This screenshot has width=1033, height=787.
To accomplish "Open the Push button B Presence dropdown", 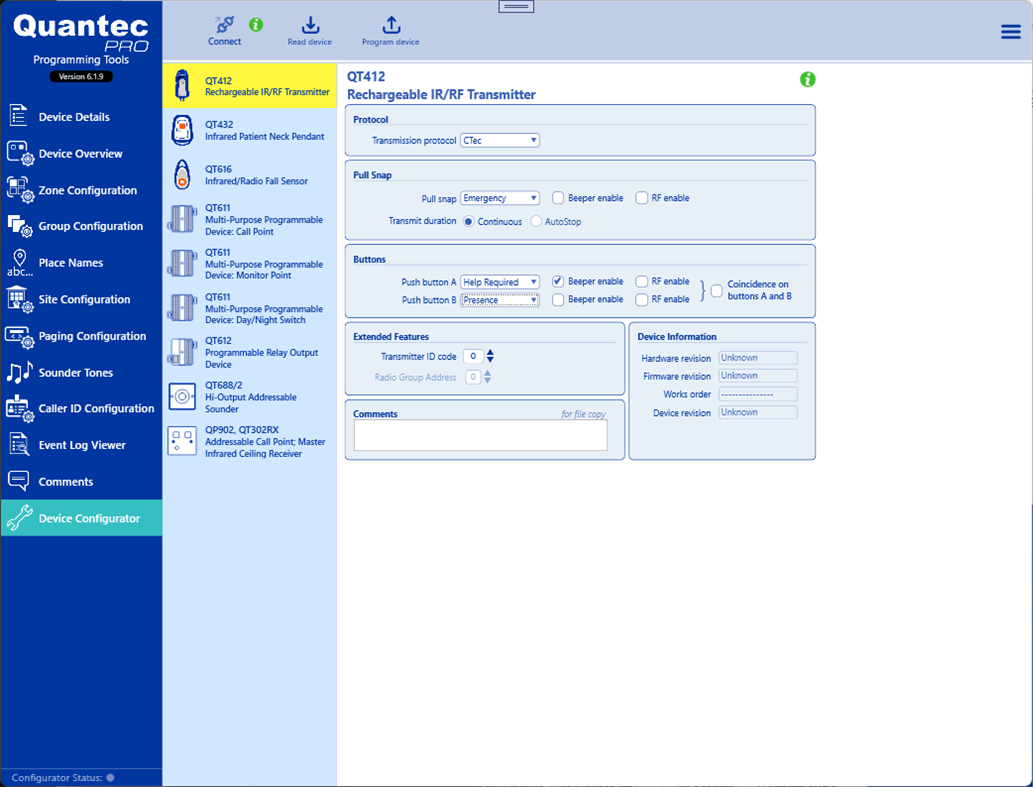I will (500, 300).
